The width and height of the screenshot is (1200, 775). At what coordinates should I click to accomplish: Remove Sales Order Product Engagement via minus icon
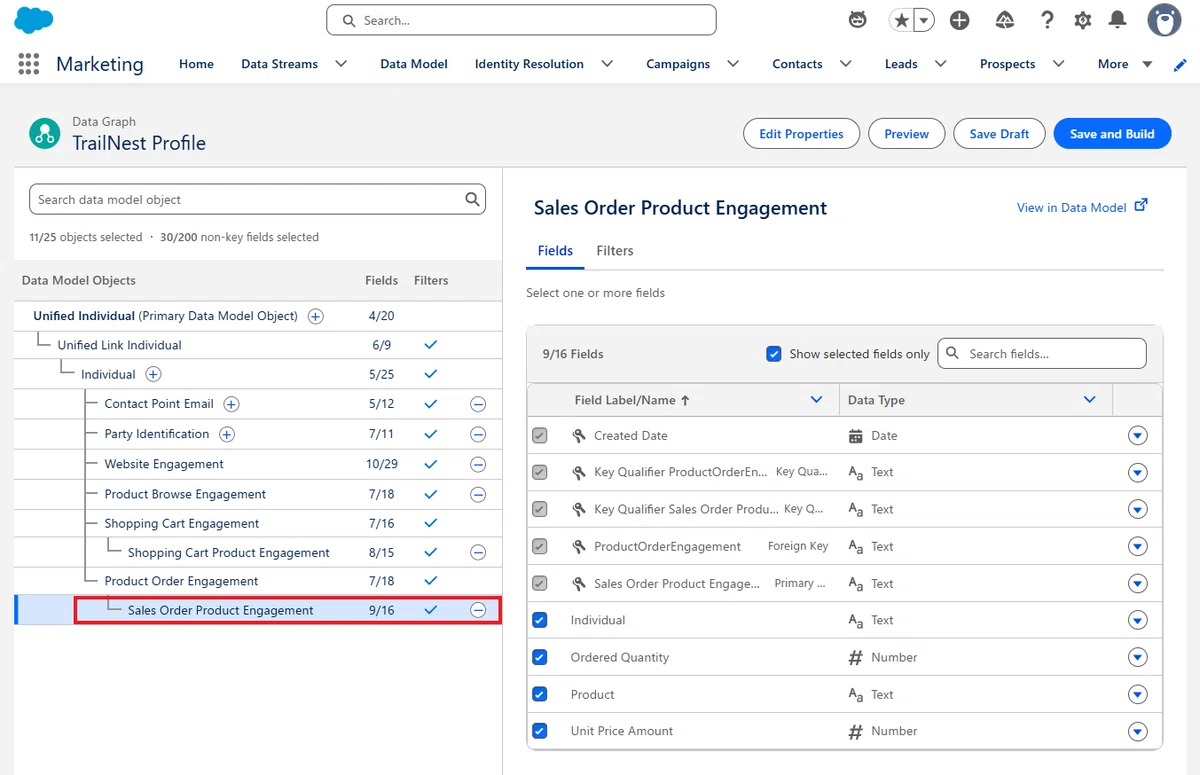pyautogui.click(x=478, y=610)
